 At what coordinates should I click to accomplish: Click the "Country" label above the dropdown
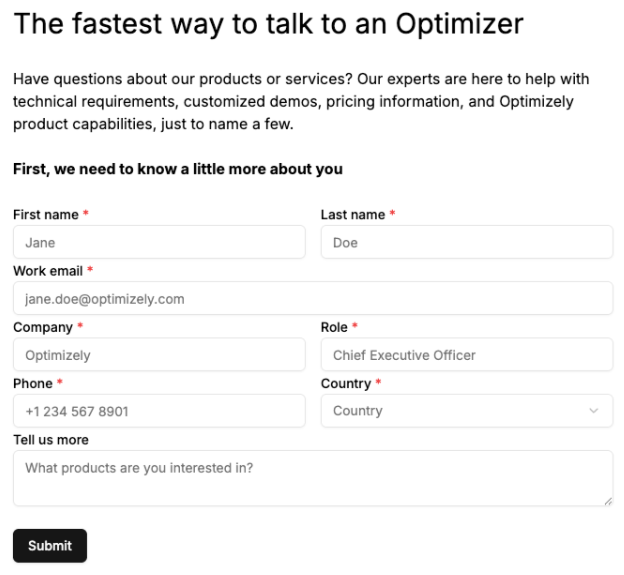[x=345, y=383]
